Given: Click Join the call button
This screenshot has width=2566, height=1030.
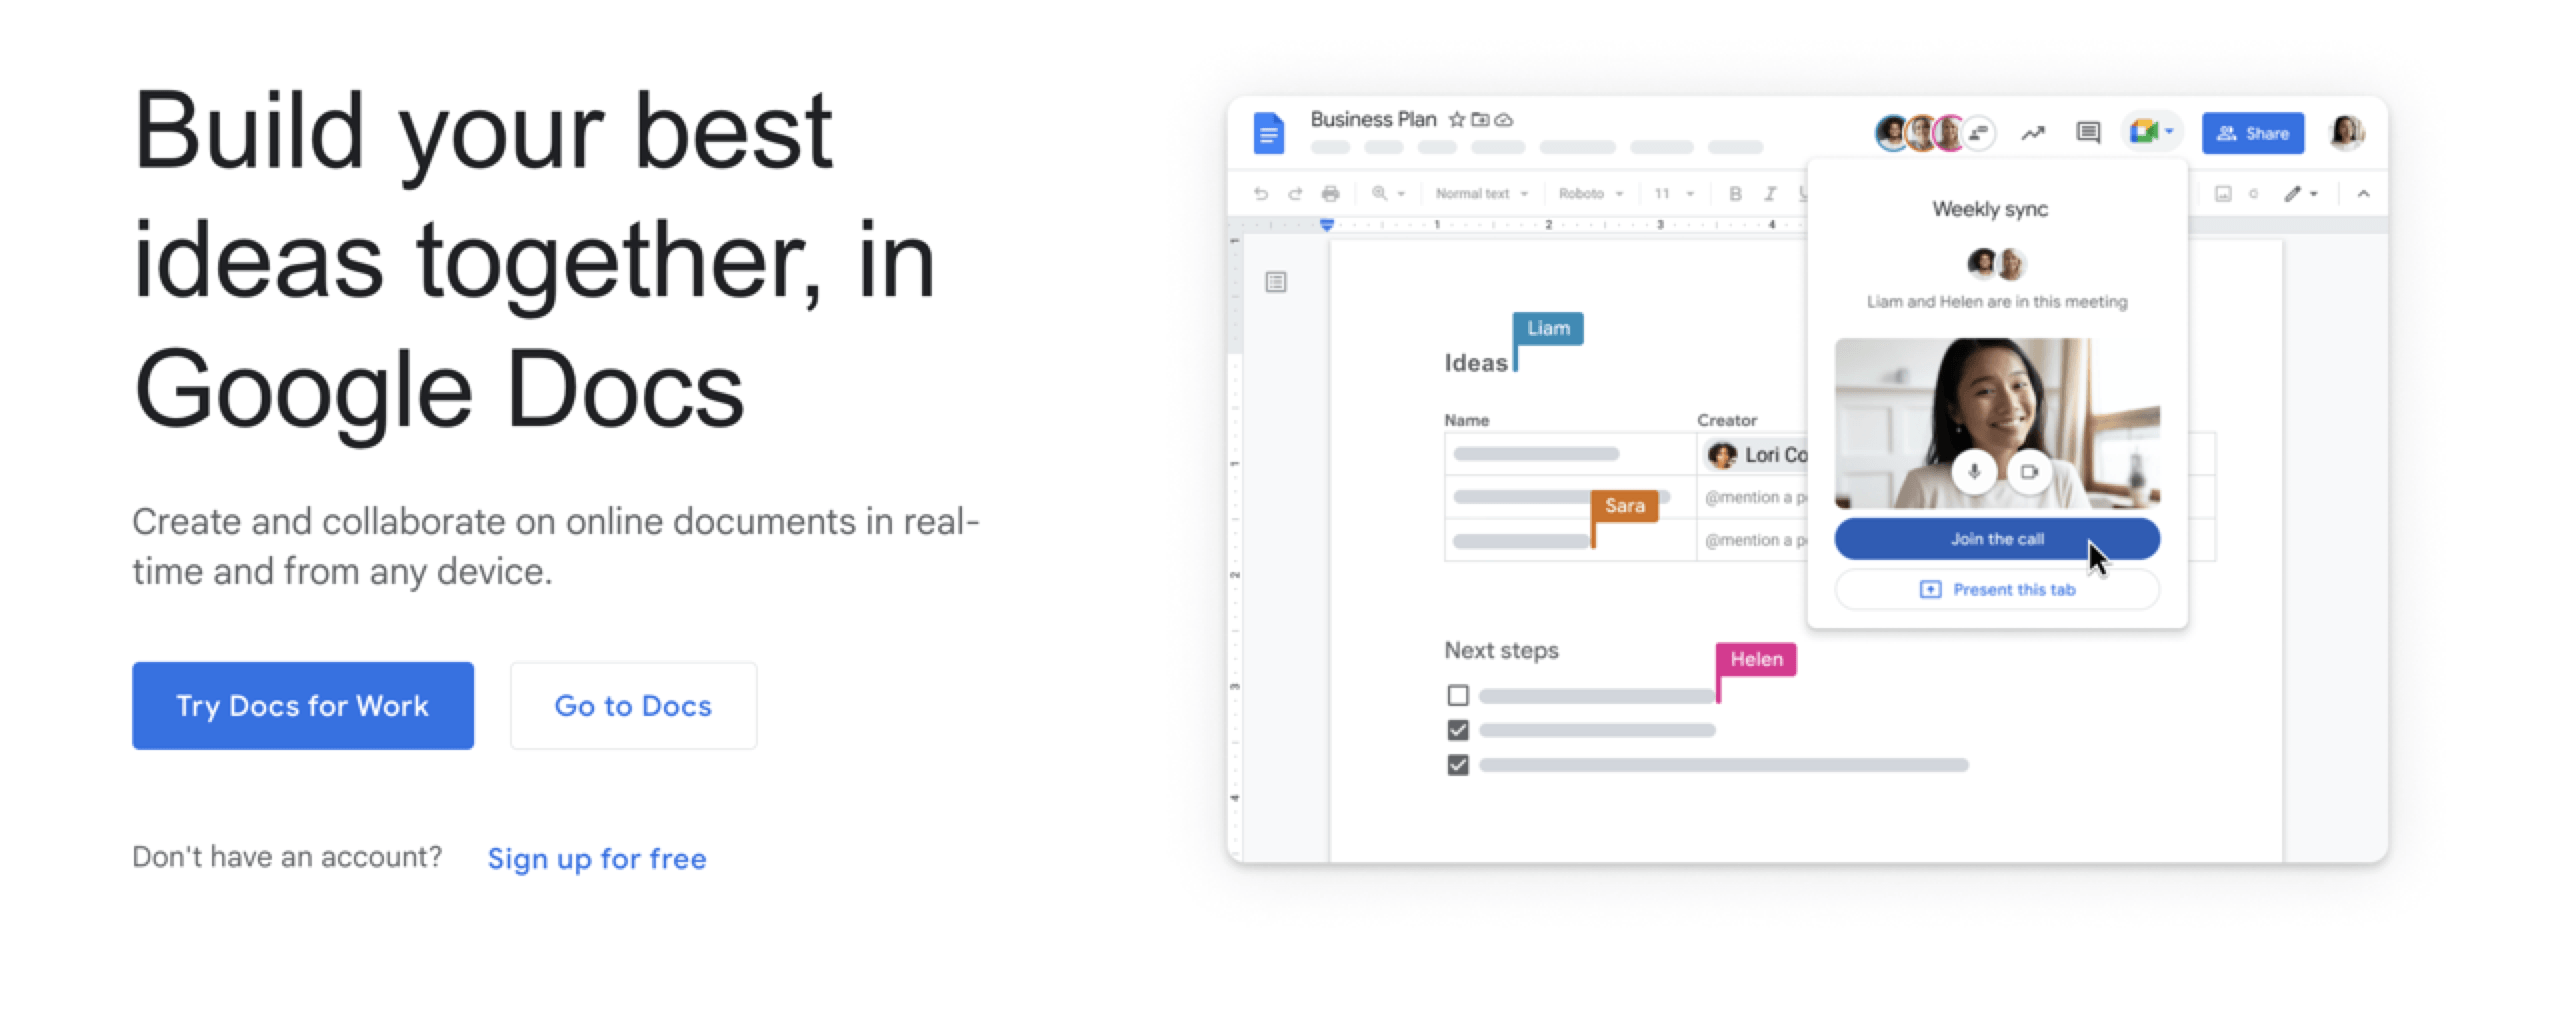Looking at the screenshot, I should point(1997,539).
